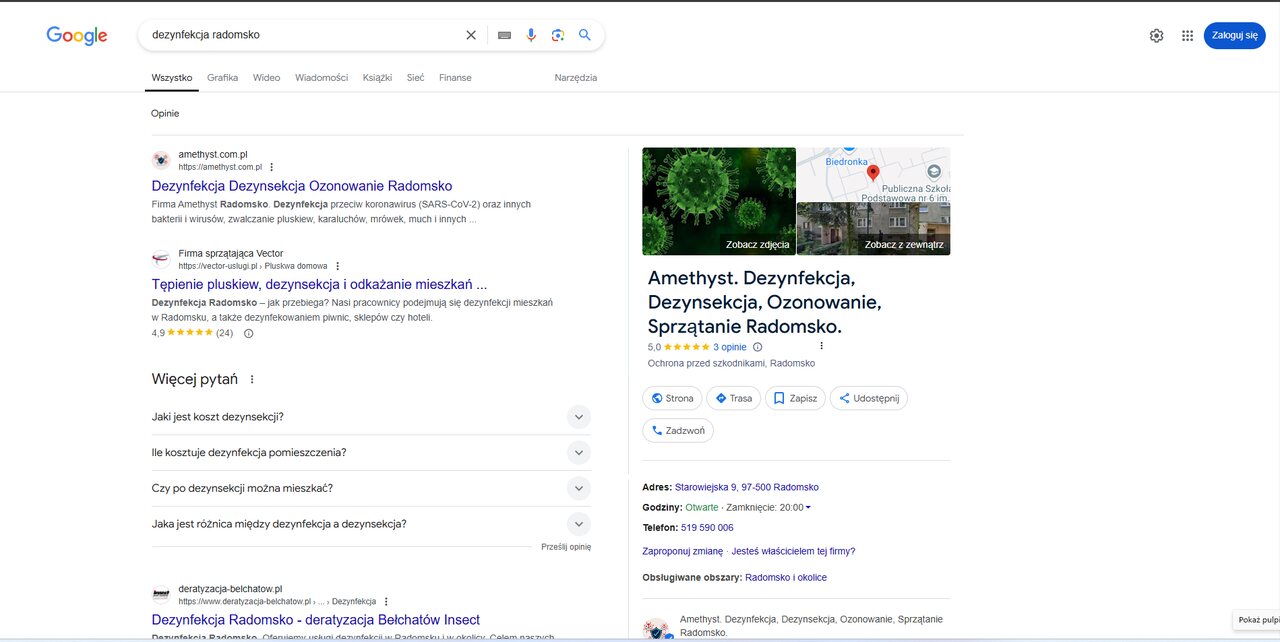Open Google apps grid icon
This screenshot has height=642, width=1280.
pos(1187,36)
